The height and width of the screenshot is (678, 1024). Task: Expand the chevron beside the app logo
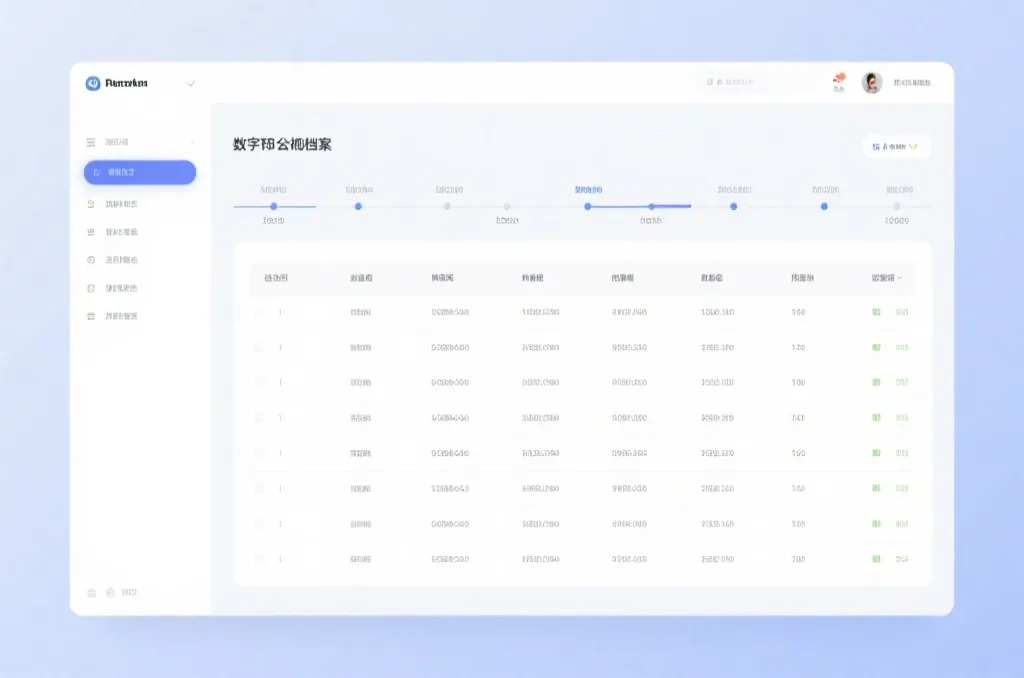190,84
